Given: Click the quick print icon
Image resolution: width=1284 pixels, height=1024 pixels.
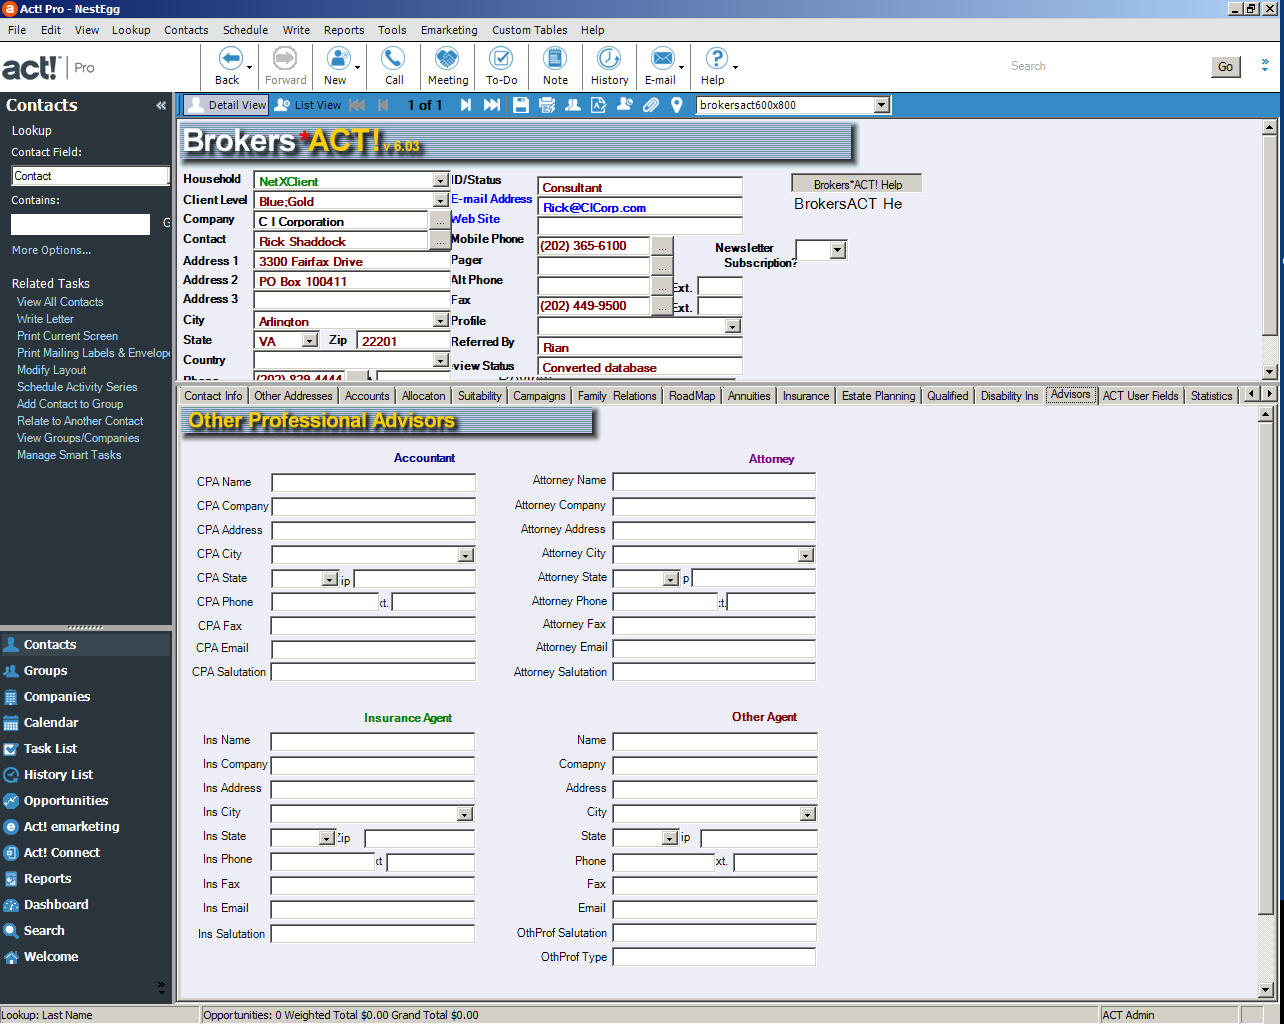Looking at the screenshot, I should [x=547, y=105].
